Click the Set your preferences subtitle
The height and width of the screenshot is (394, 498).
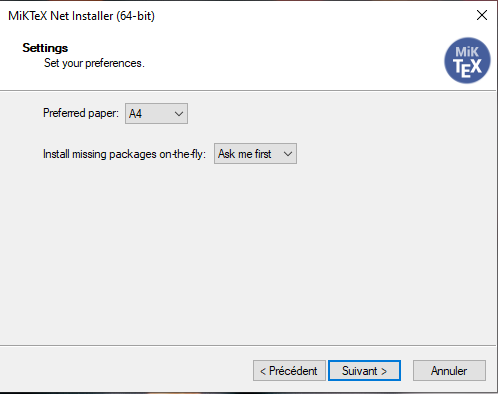94,63
